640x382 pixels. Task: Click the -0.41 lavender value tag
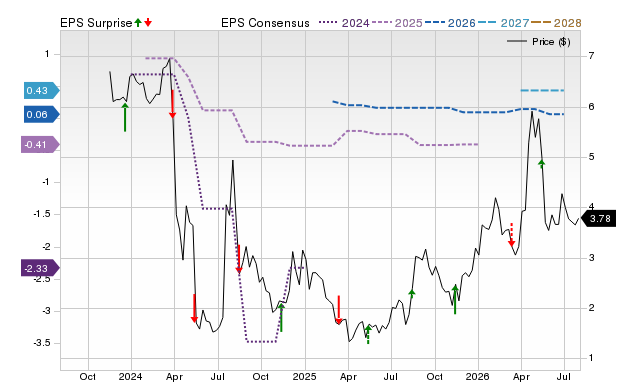(x=40, y=144)
